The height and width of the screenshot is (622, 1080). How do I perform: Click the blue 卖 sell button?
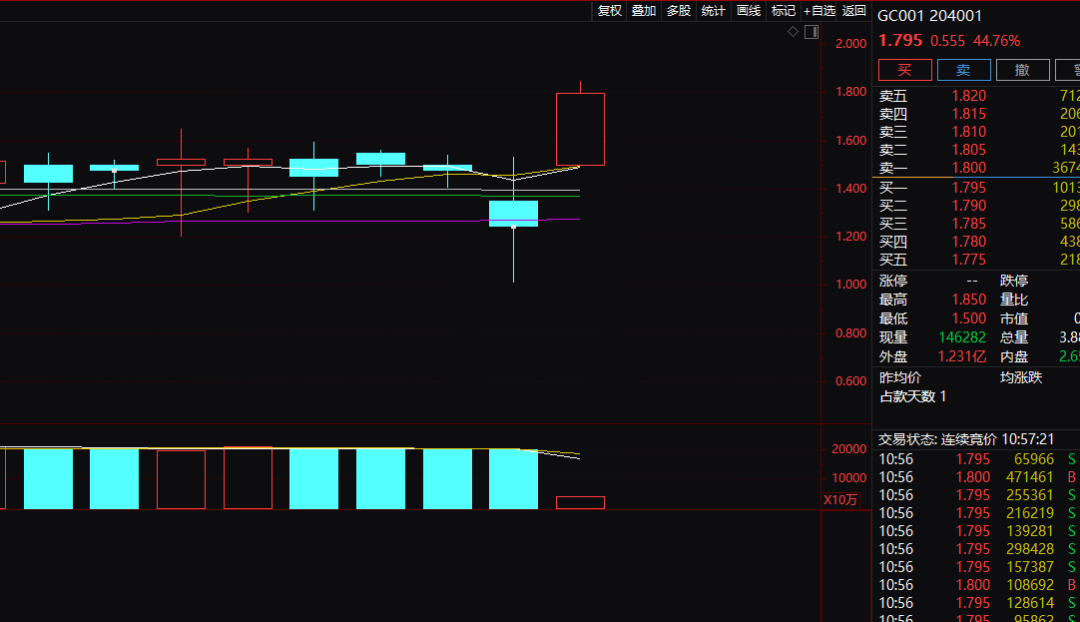[x=964, y=70]
